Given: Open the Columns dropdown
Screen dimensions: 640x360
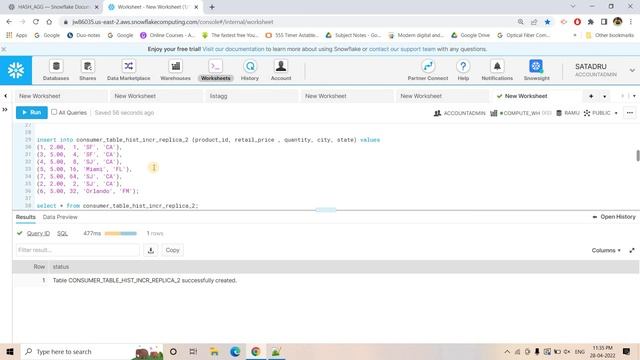Looking at the screenshot, I should coord(606,250).
